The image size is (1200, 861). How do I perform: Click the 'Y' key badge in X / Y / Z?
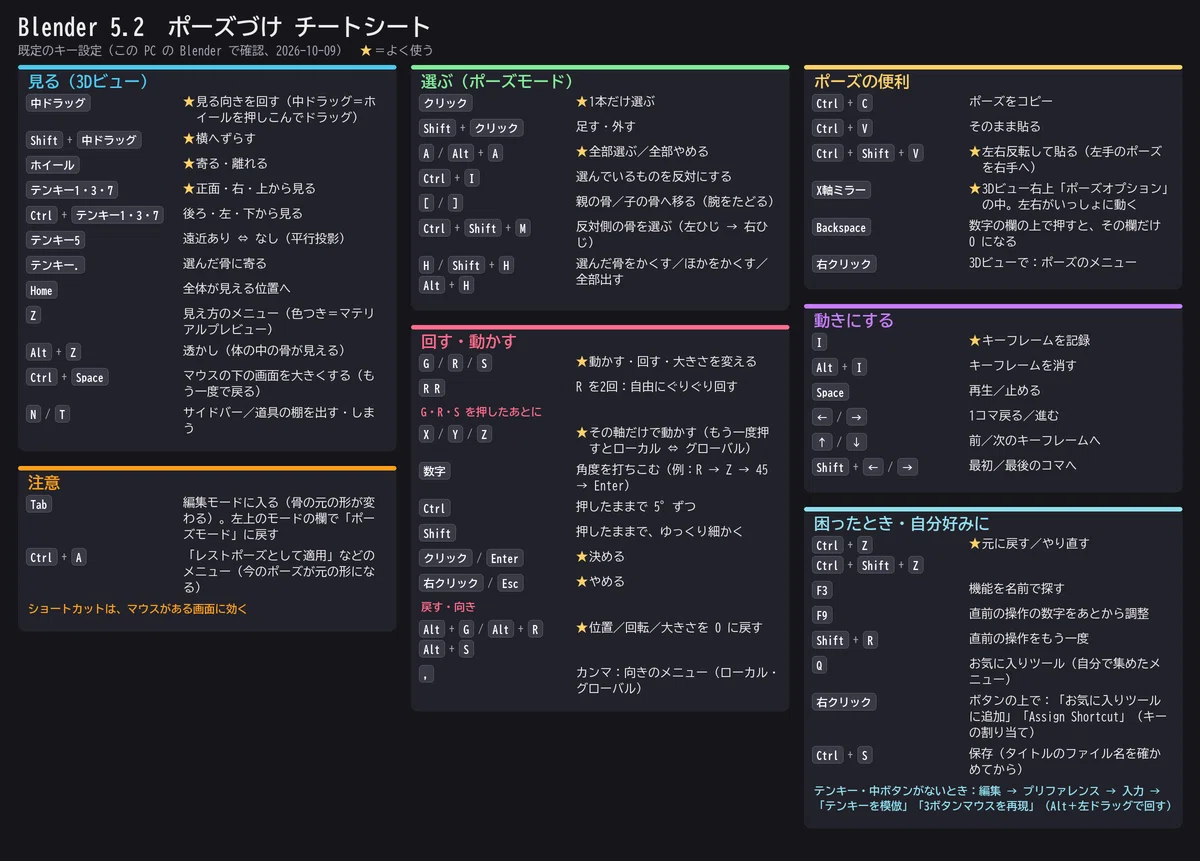coord(455,434)
